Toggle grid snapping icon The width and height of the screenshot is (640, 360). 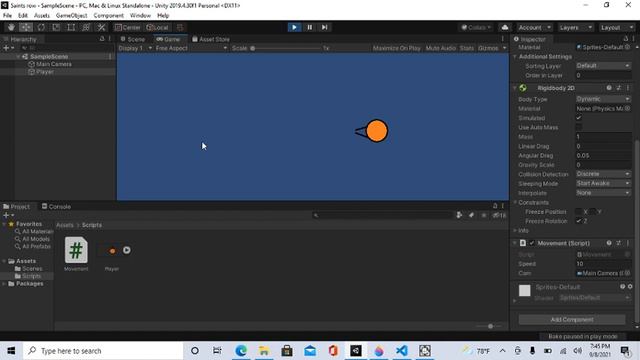click(180, 27)
